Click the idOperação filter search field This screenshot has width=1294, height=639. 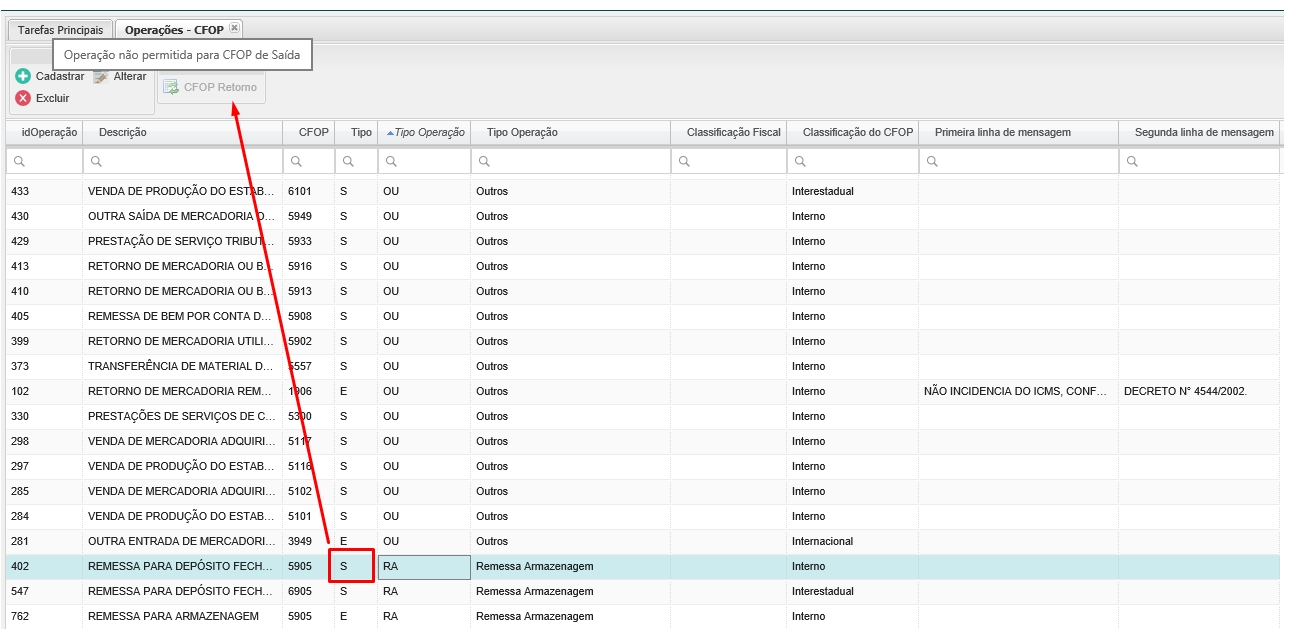44,161
